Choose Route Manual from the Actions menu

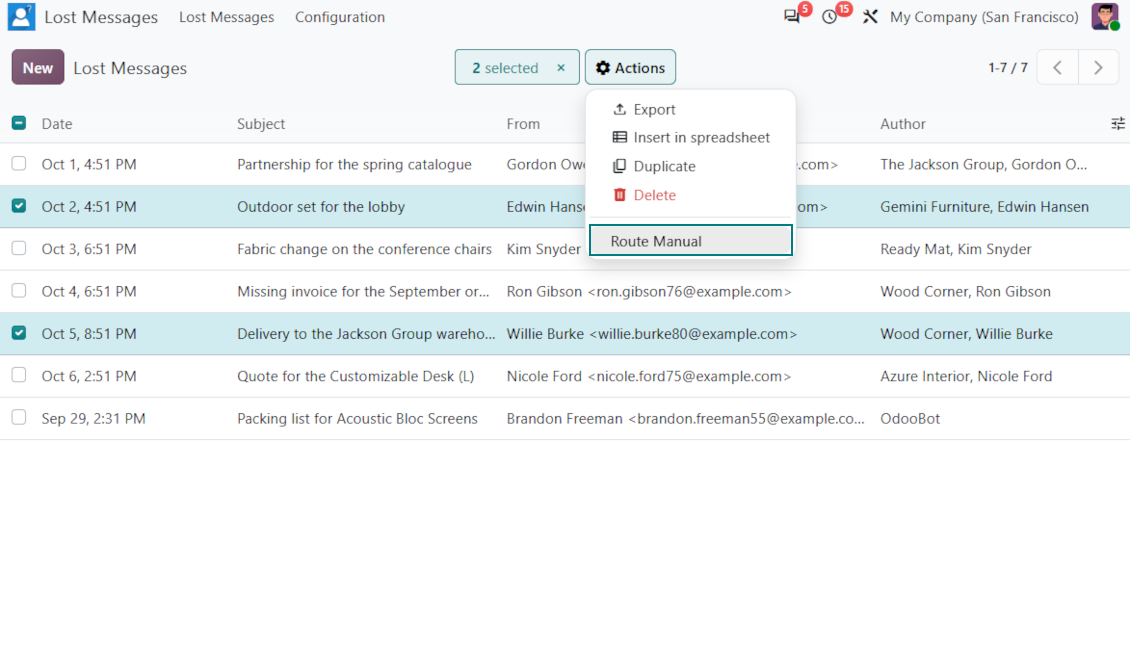[x=691, y=241]
